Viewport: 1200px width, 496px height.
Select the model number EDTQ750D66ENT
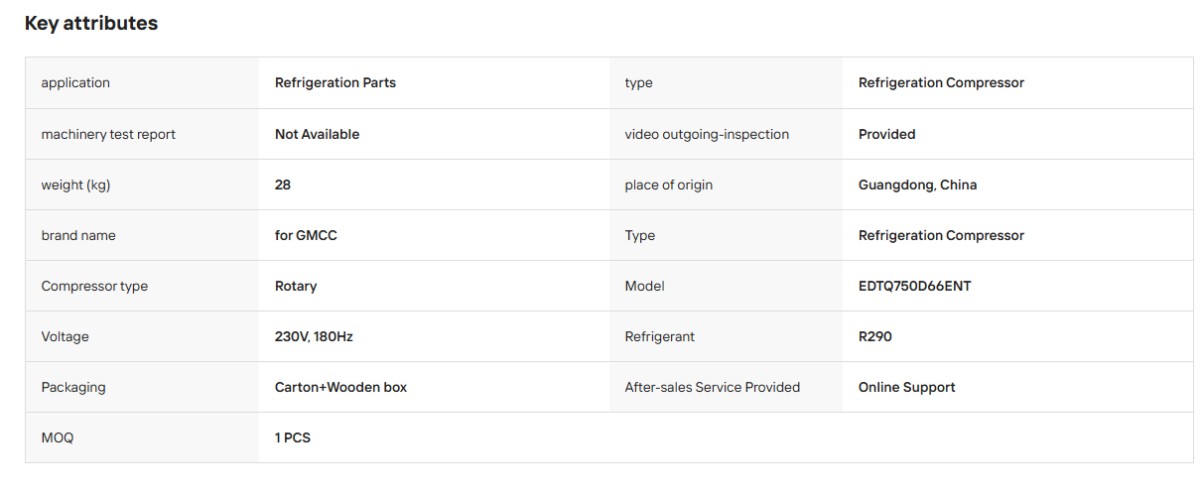point(915,286)
